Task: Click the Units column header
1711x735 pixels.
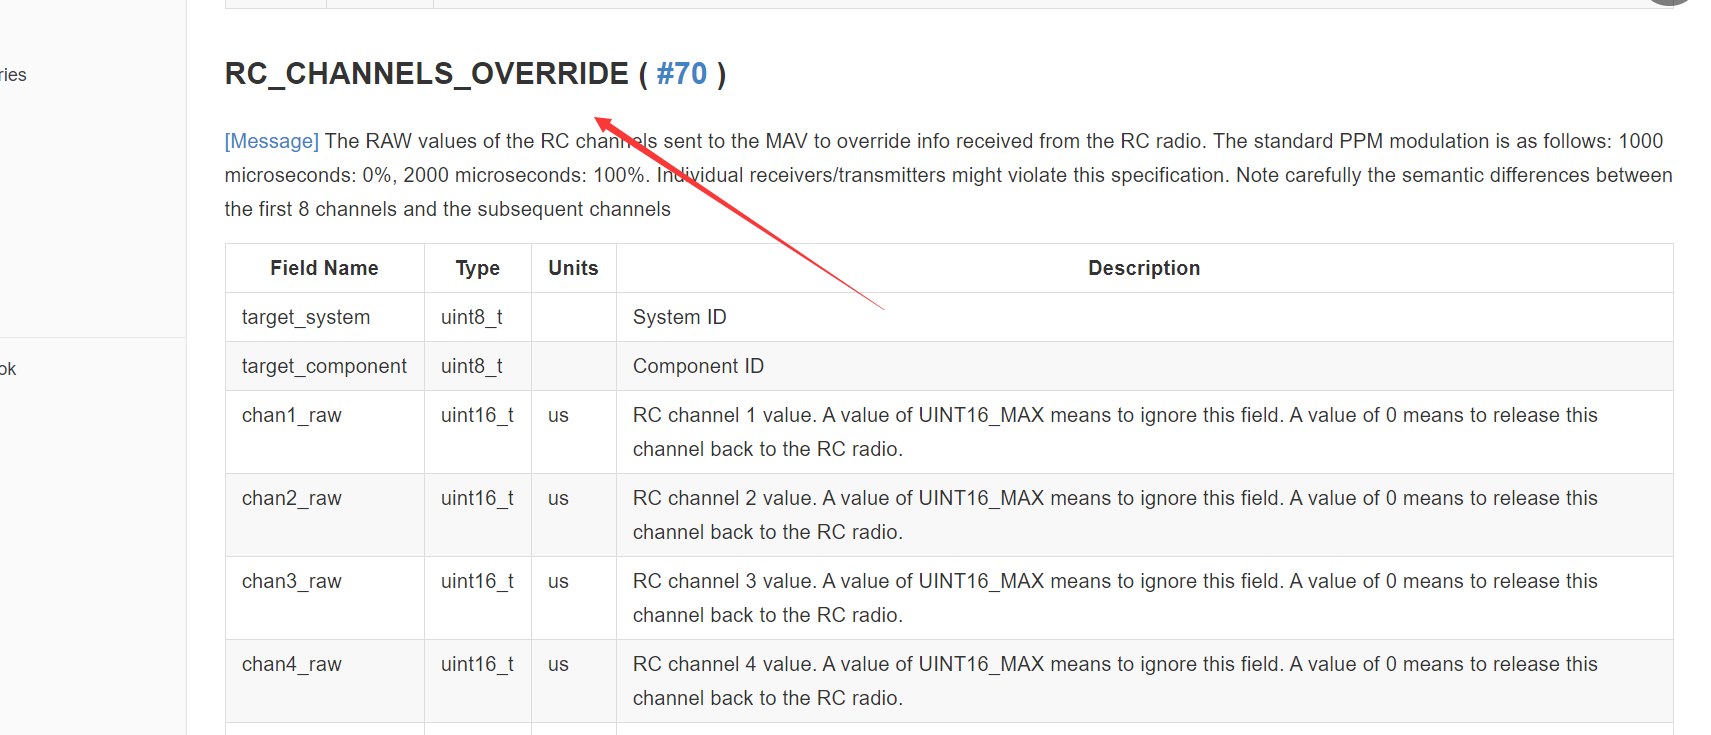Action: click(573, 268)
